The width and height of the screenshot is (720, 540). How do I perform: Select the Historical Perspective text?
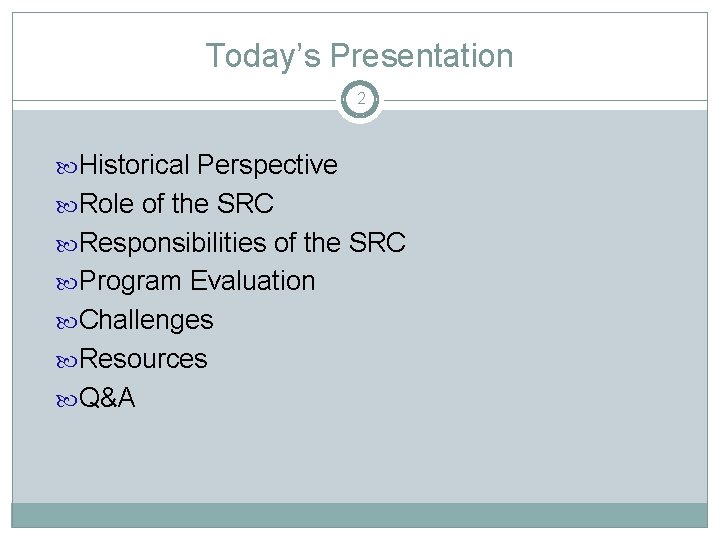208,165
